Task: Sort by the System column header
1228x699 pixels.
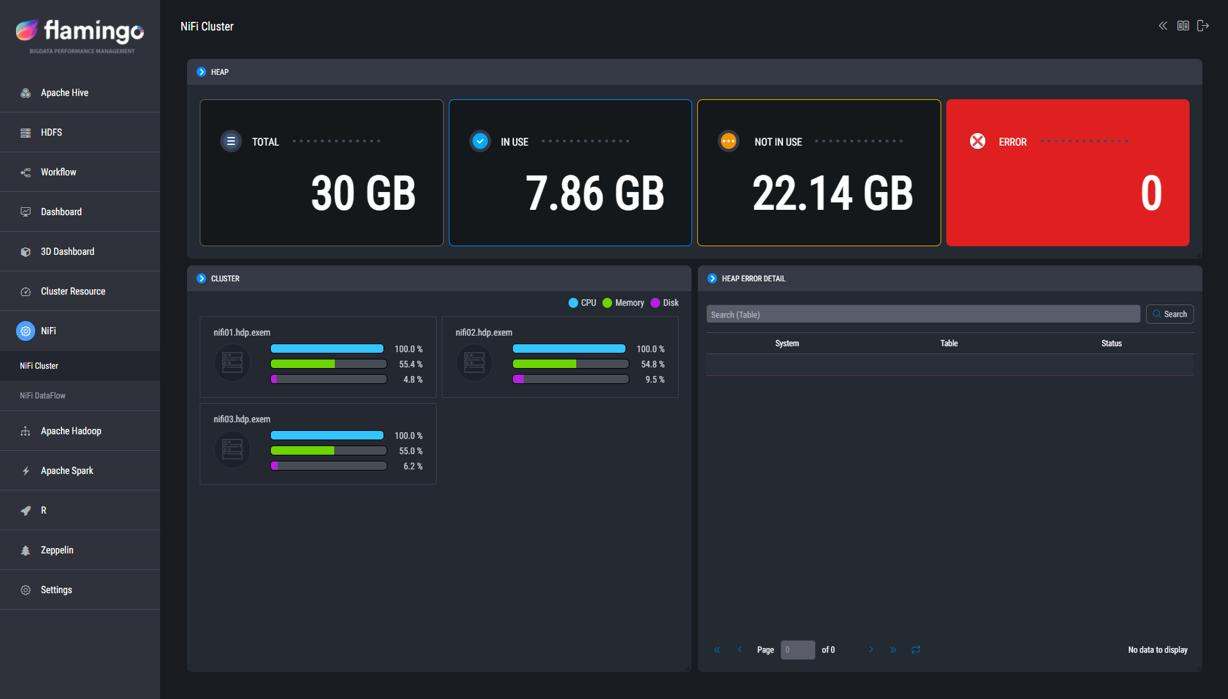Action: 787,343
